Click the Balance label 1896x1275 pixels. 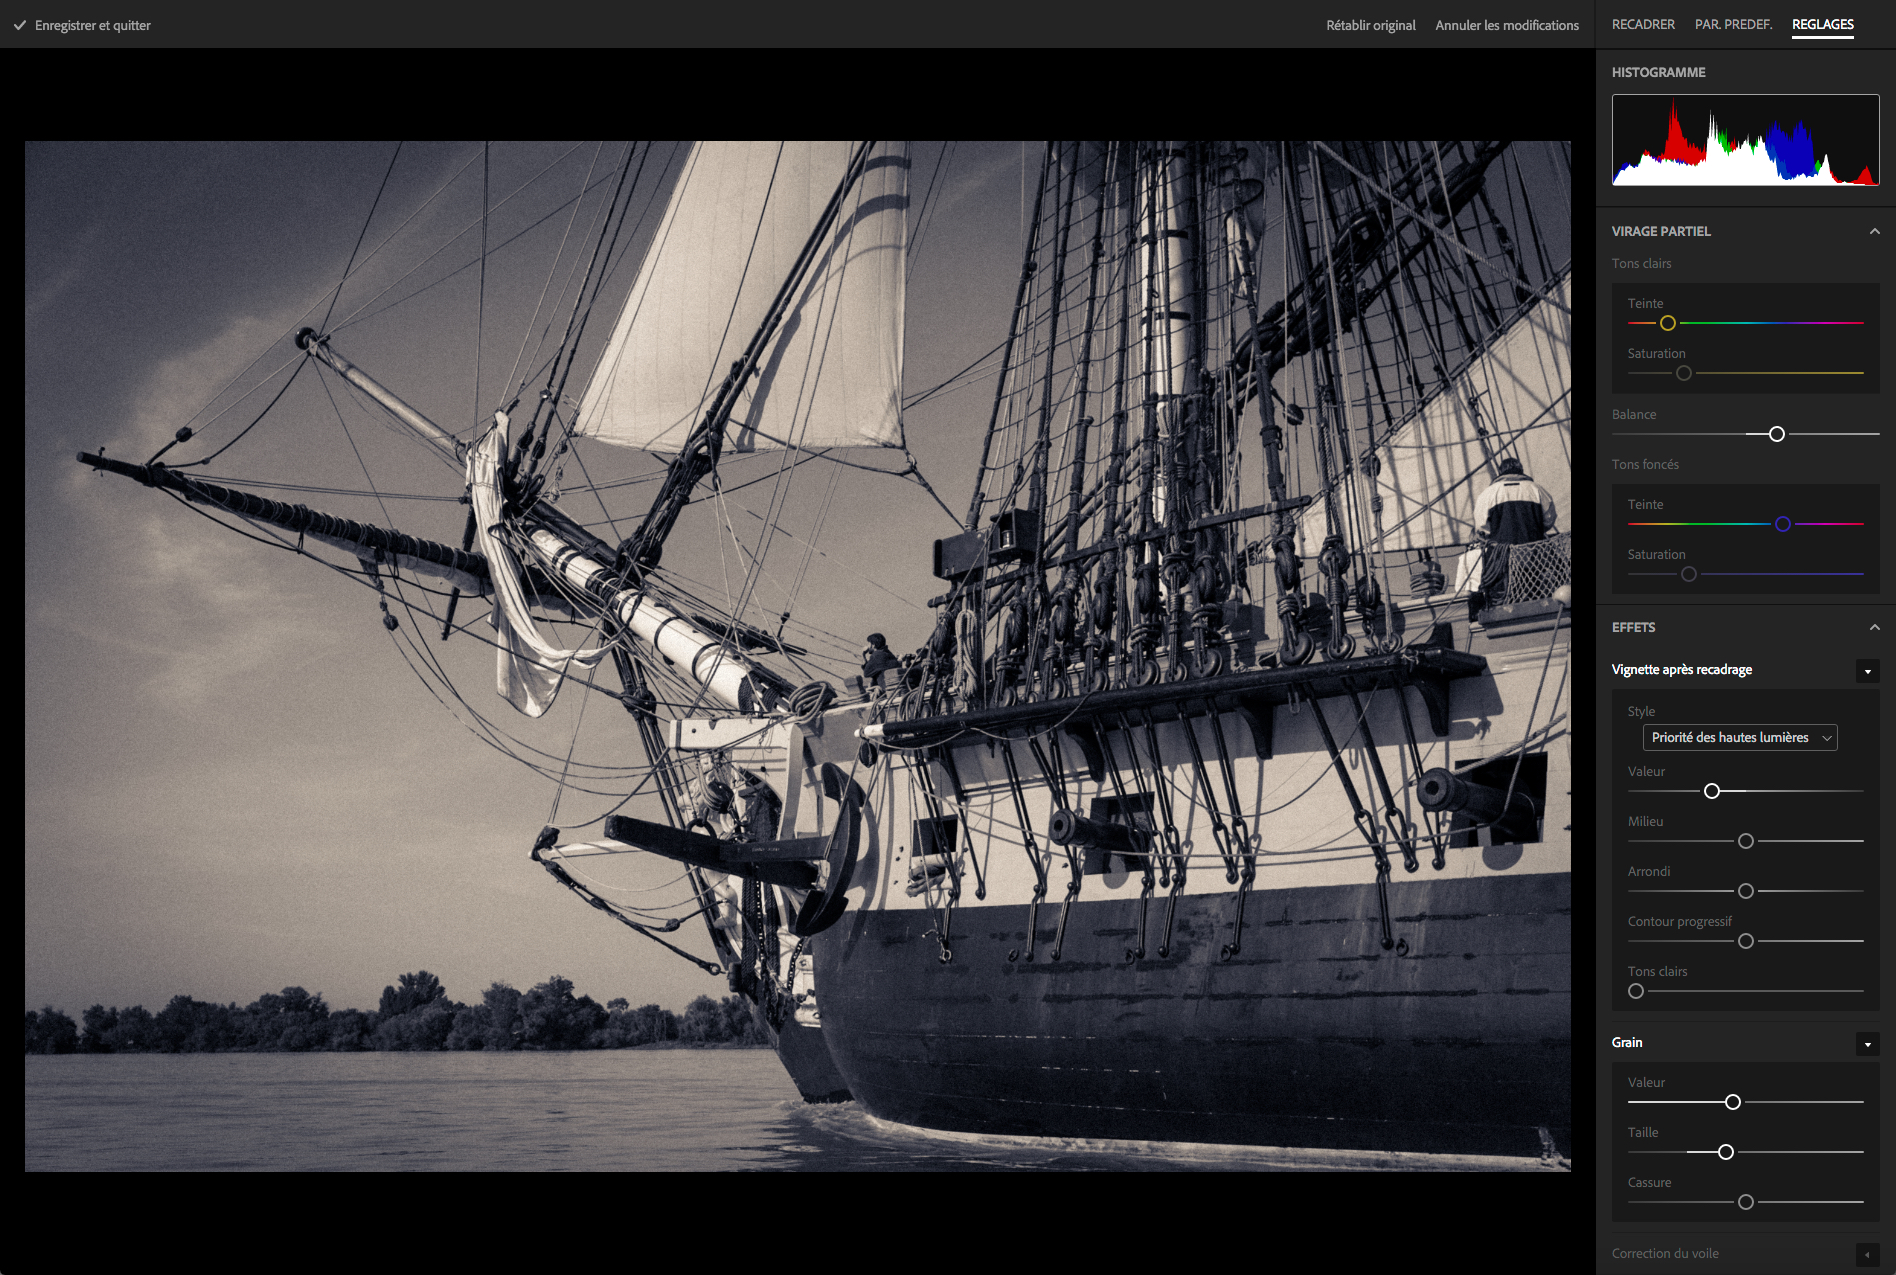[x=1634, y=414]
